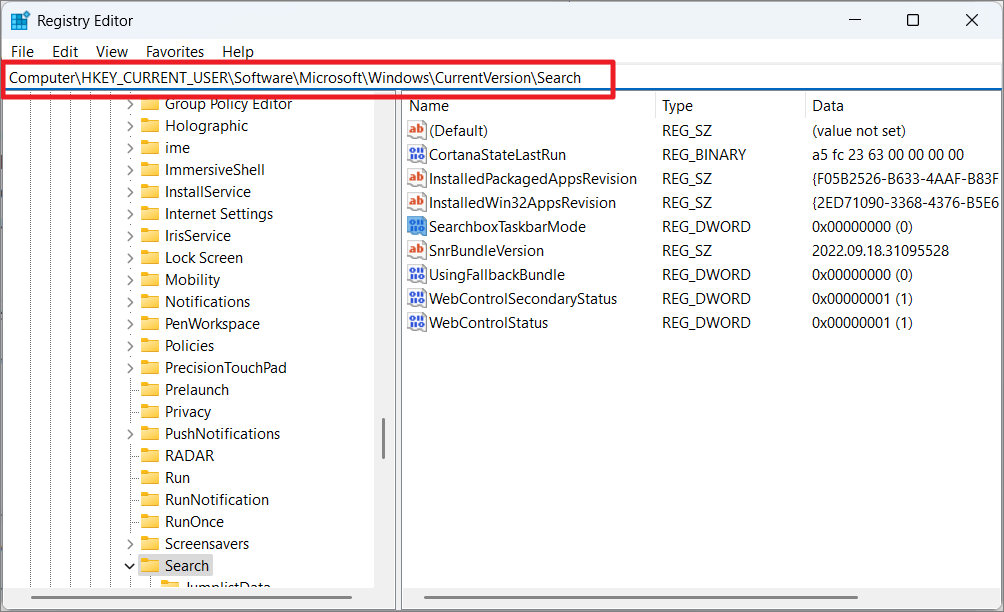
Task: Click the Holographic folder icon
Action: click(x=150, y=126)
